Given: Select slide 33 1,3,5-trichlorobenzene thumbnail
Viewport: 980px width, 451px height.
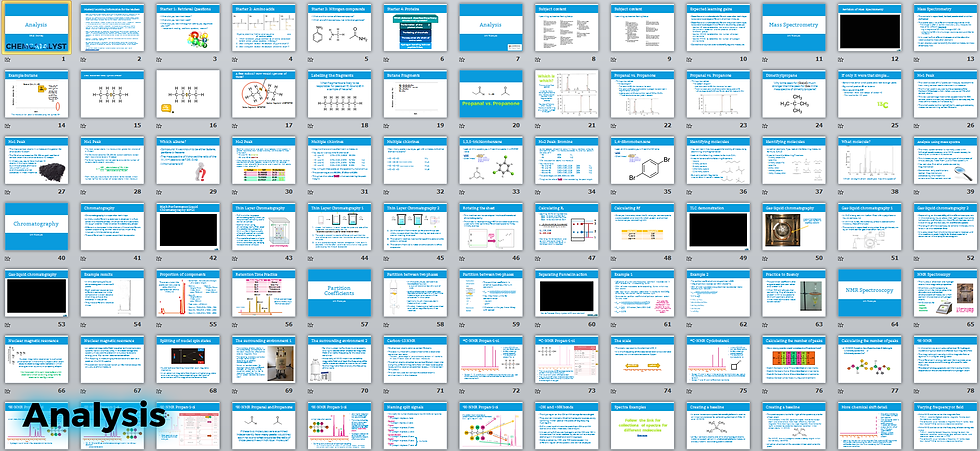Looking at the screenshot, I should point(491,160).
